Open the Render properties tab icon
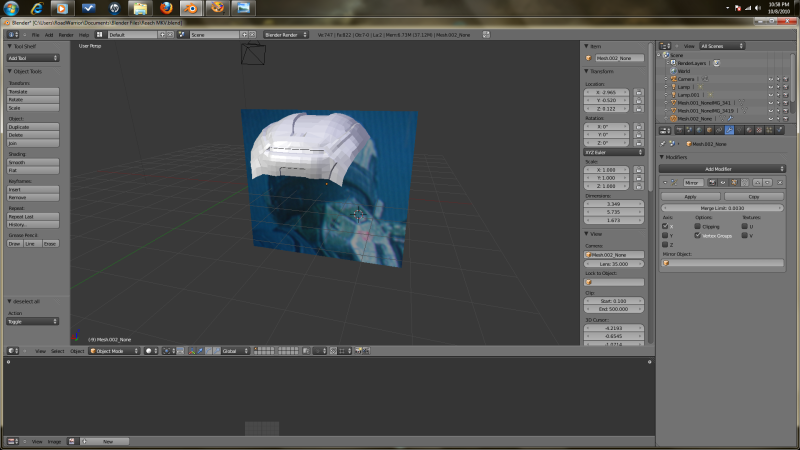Screen dimensions: 800x450 [680, 130]
